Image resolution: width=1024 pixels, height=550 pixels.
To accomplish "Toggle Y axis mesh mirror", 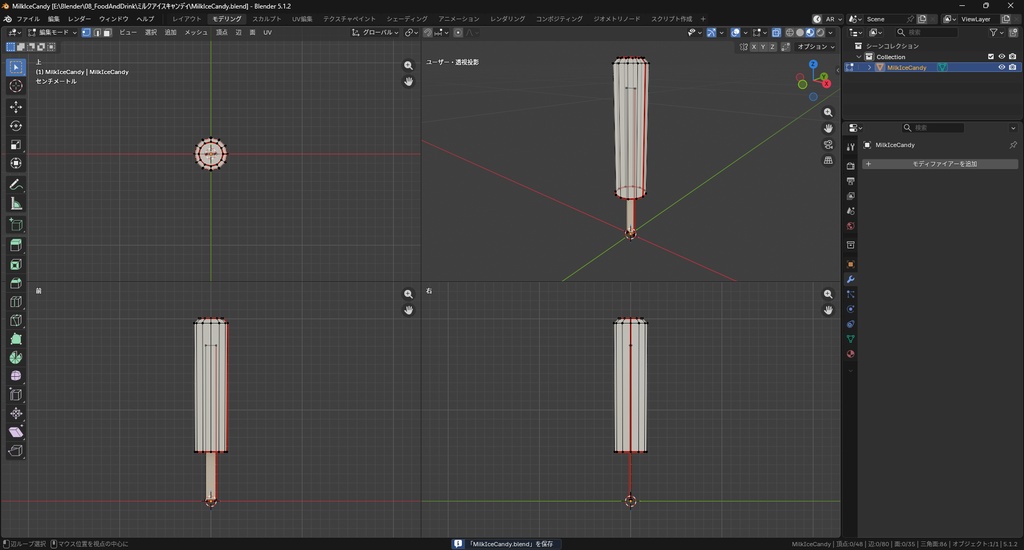I will click(763, 47).
